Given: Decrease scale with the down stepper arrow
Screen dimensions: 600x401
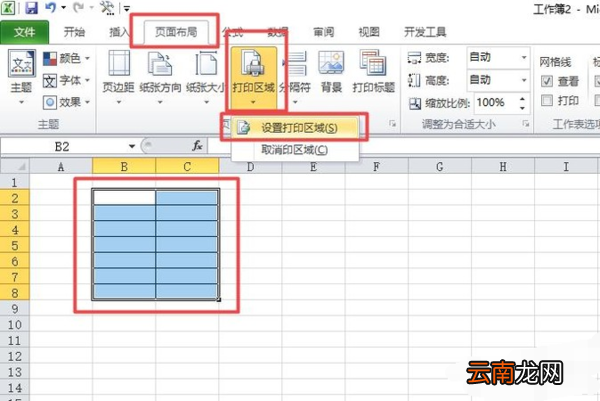Looking at the screenshot, I should 523,108.
